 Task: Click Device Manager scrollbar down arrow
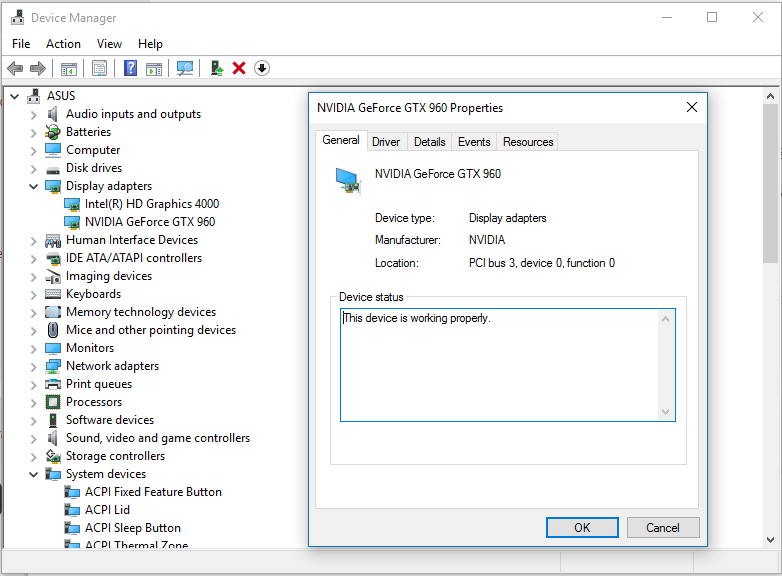[771, 540]
